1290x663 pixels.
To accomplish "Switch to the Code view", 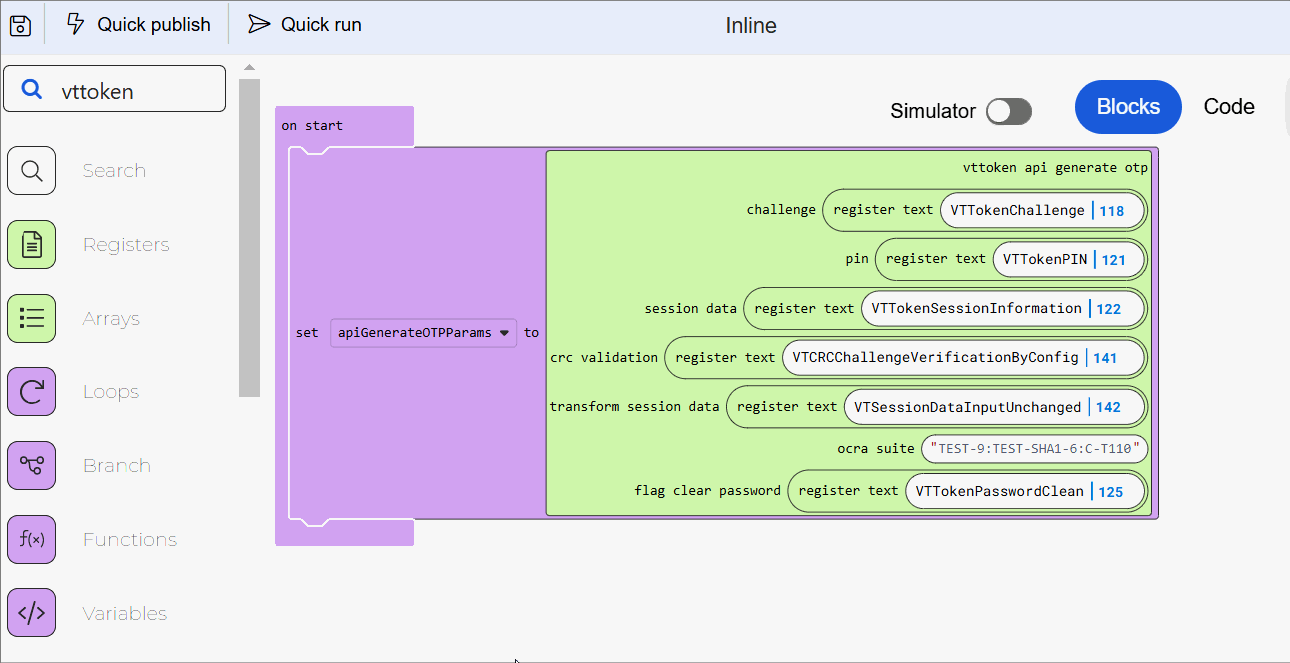I will (x=1228, y=107).
